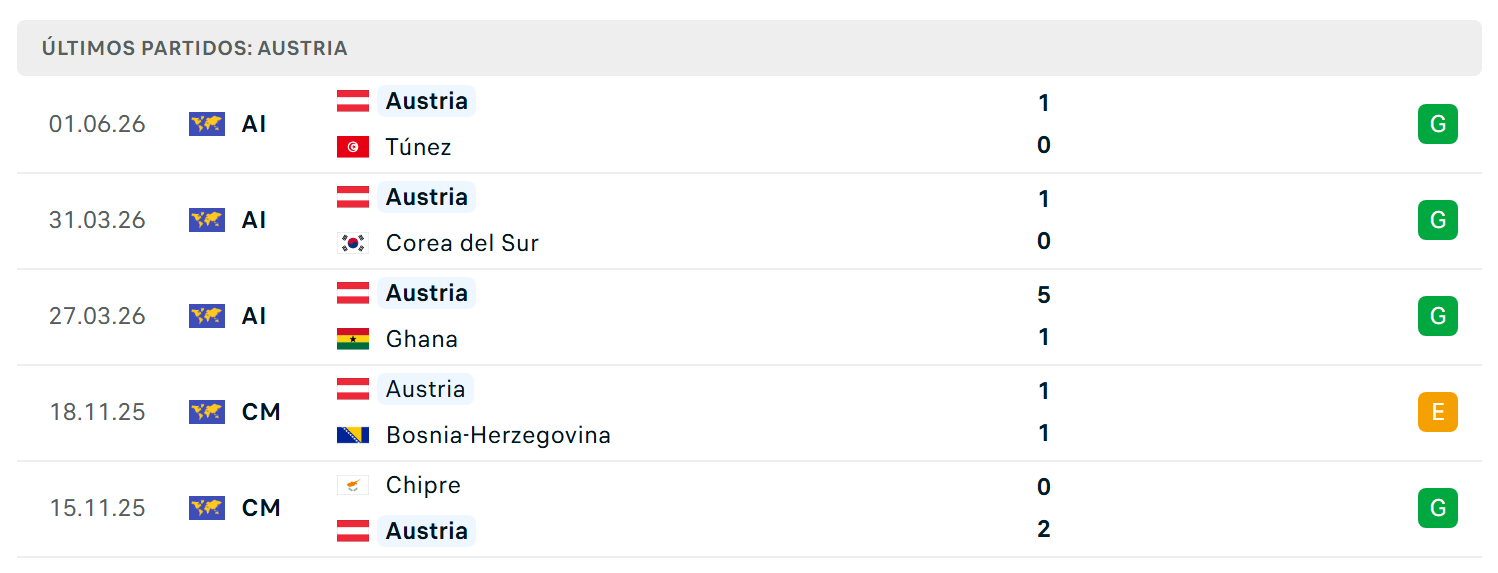This screenshot has width=1498, height=573.
Task: Click the Ghana flag icon
Action: click(353, 339)
